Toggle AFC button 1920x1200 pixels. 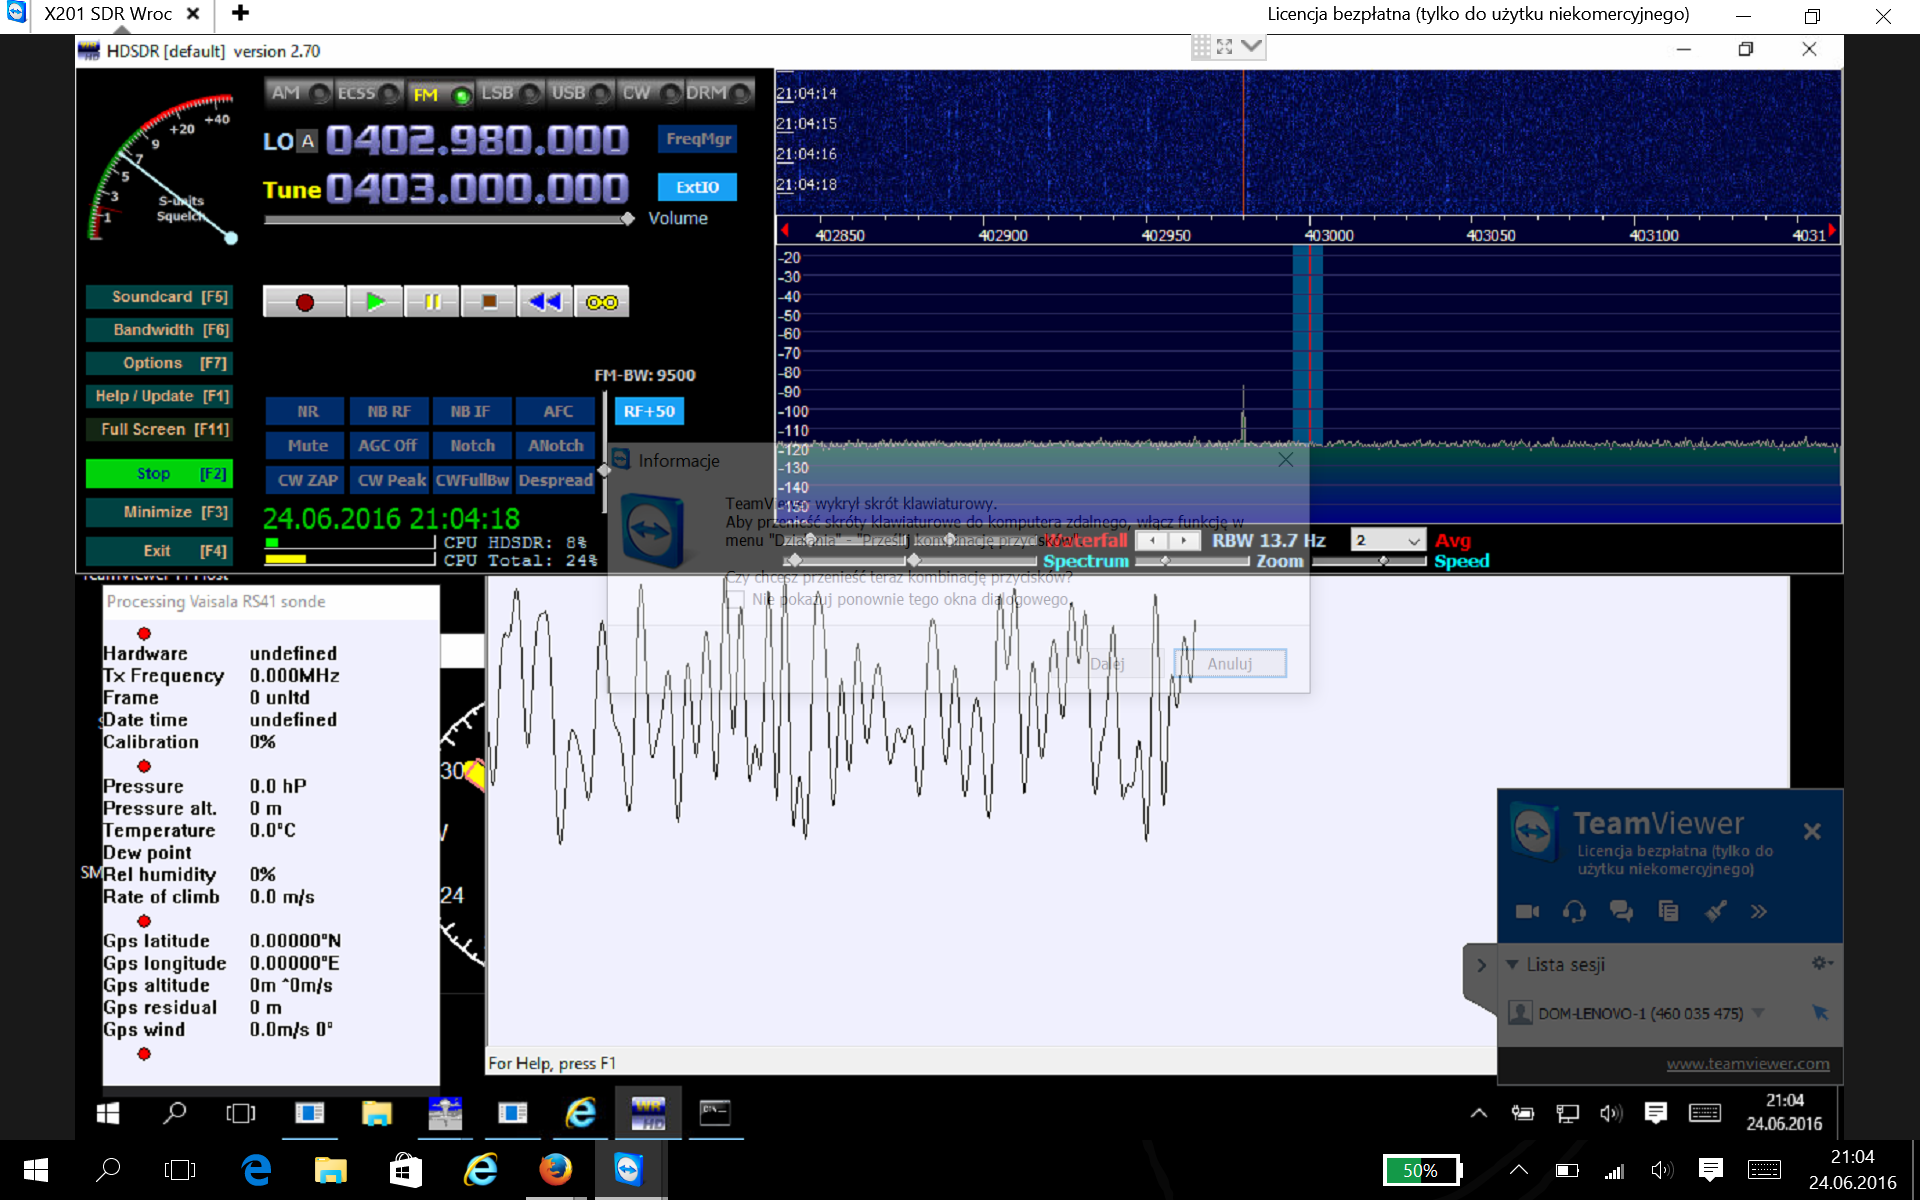coord(556,412)
